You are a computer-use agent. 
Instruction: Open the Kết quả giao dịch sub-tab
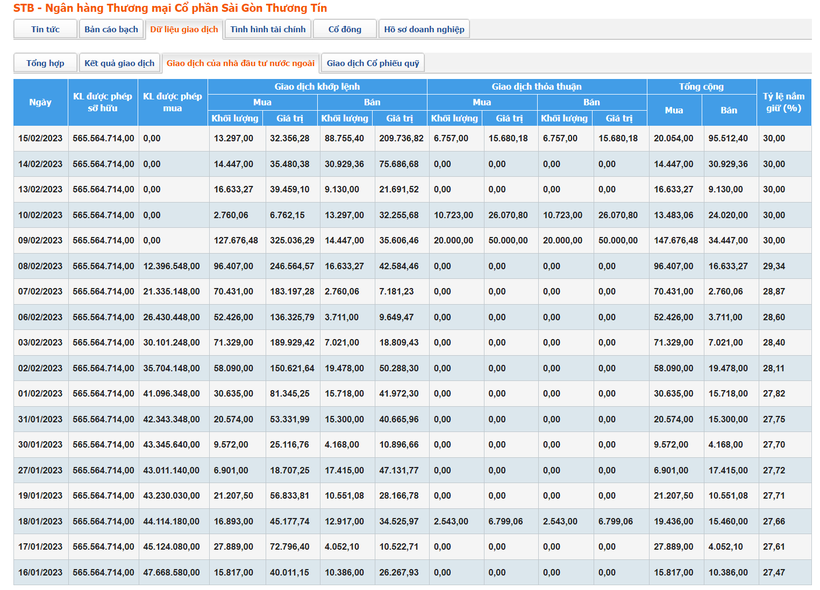[119, 63]
